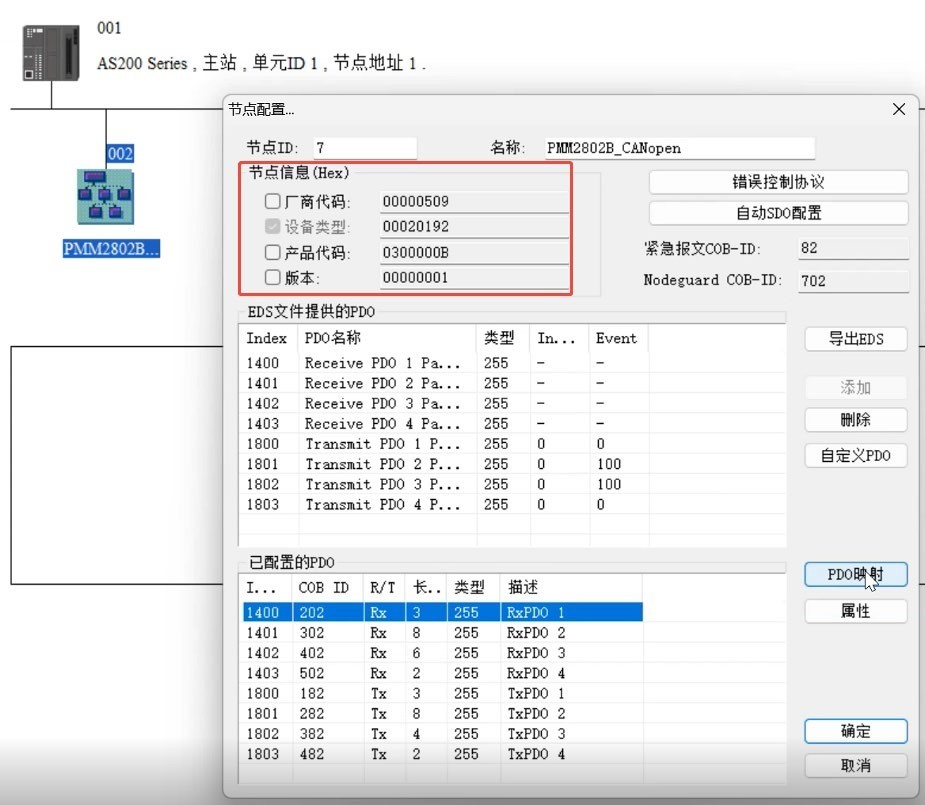Select configured row TxPDO 4
925x805 pixels.
(442, 754)
